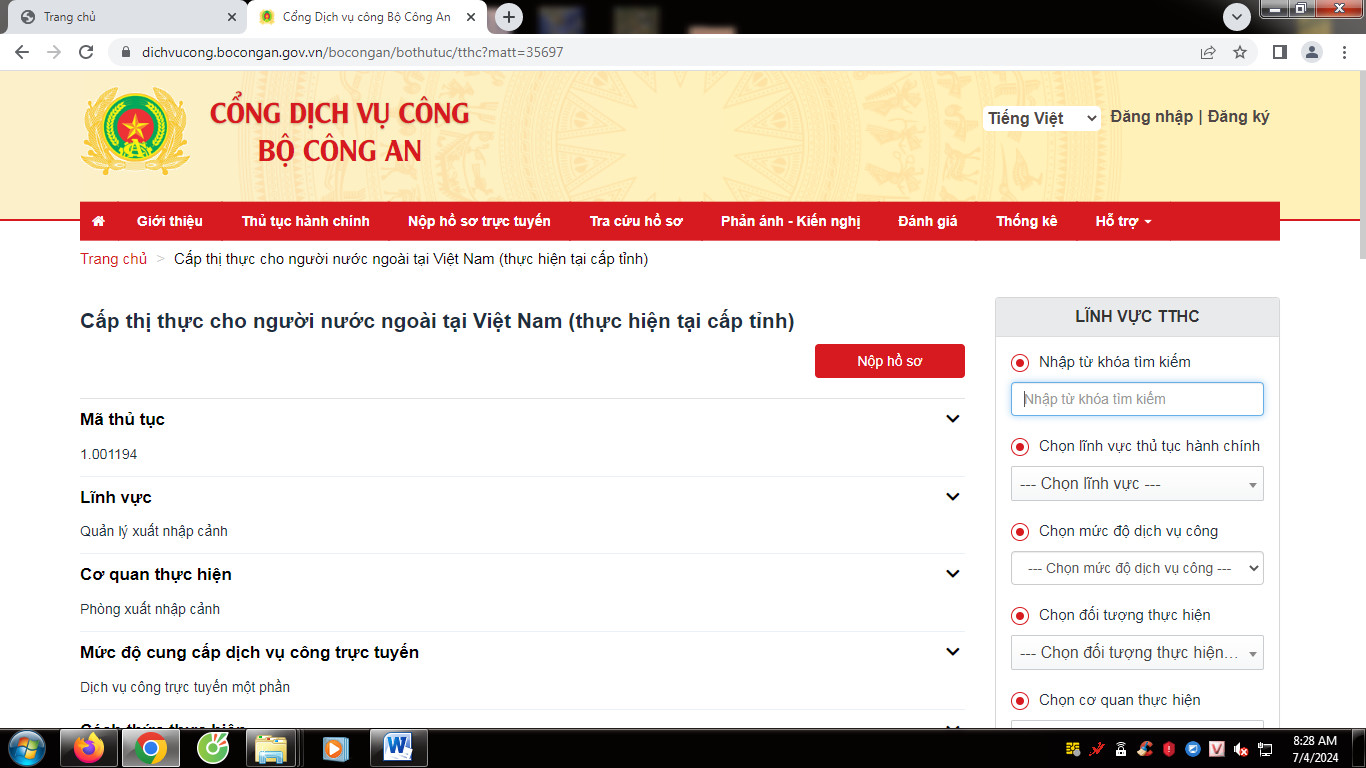The width and height of the screenshot is (1366, 768).
Task: Collapse the Mã thủ tục section chevron
Action: pos(953,419)
